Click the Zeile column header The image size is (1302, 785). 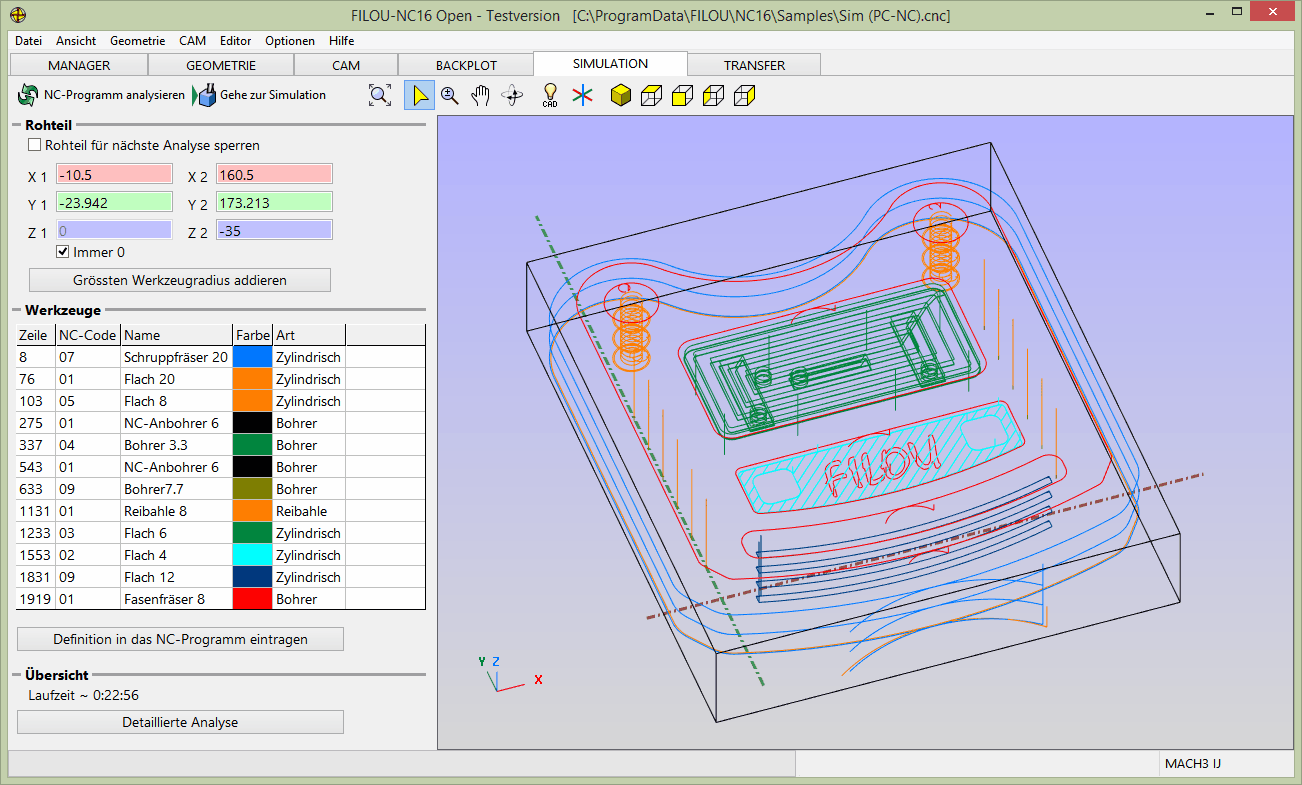point(36,335)
